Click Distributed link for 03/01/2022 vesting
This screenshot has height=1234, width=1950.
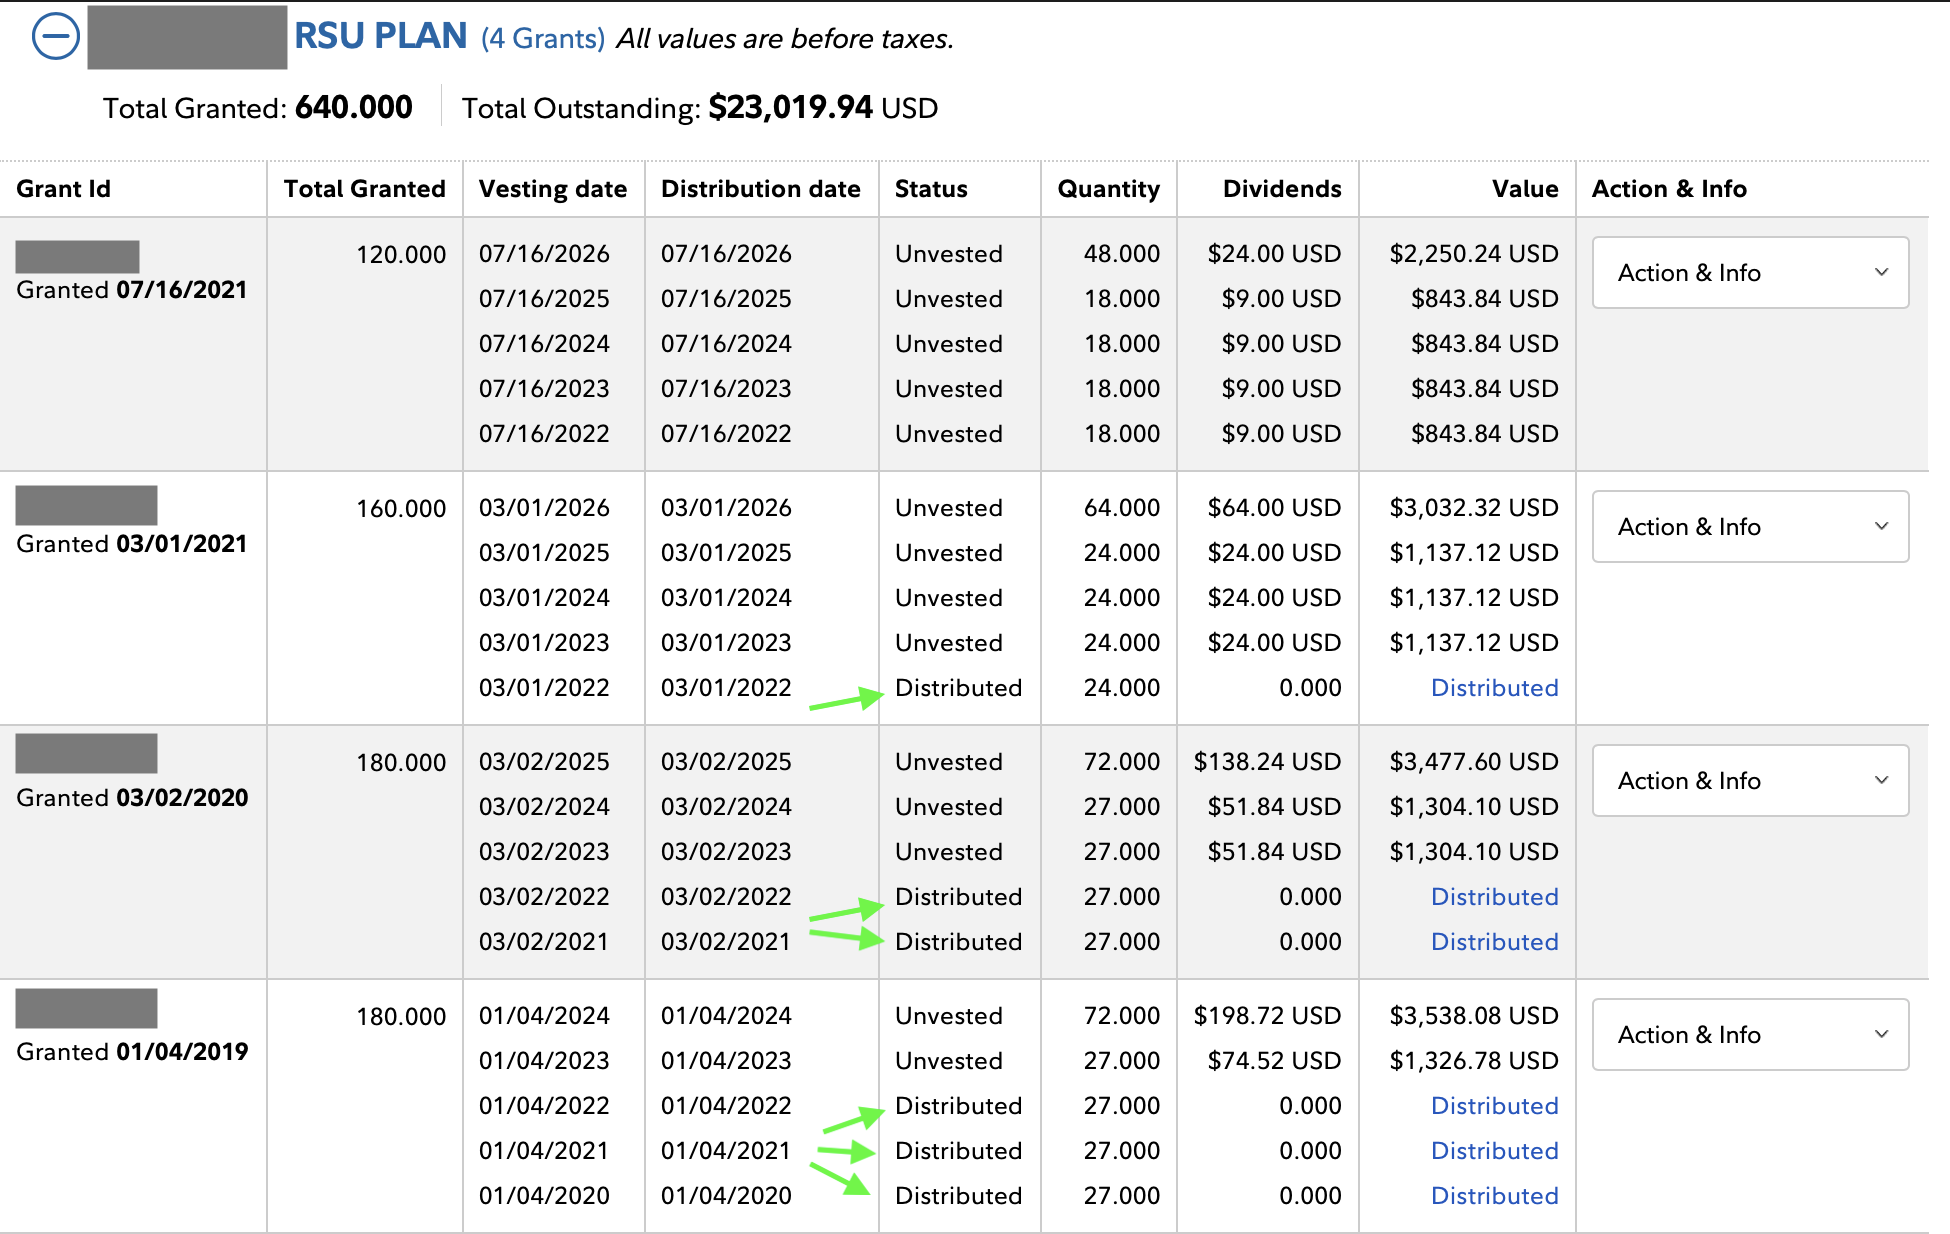1494,688
